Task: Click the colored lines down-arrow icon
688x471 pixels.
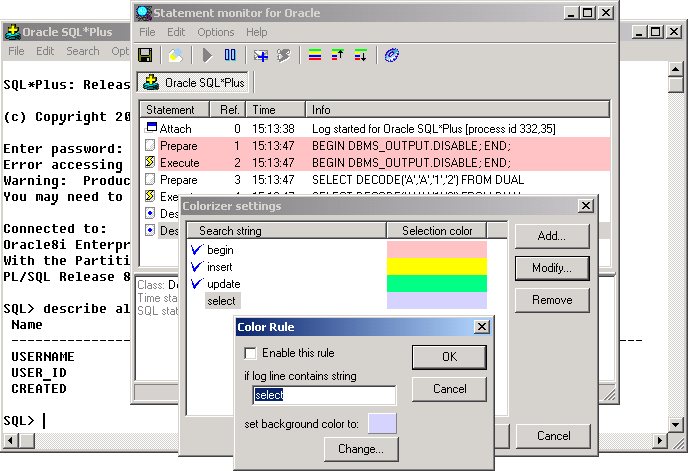Action: click(x=360, y=55)
